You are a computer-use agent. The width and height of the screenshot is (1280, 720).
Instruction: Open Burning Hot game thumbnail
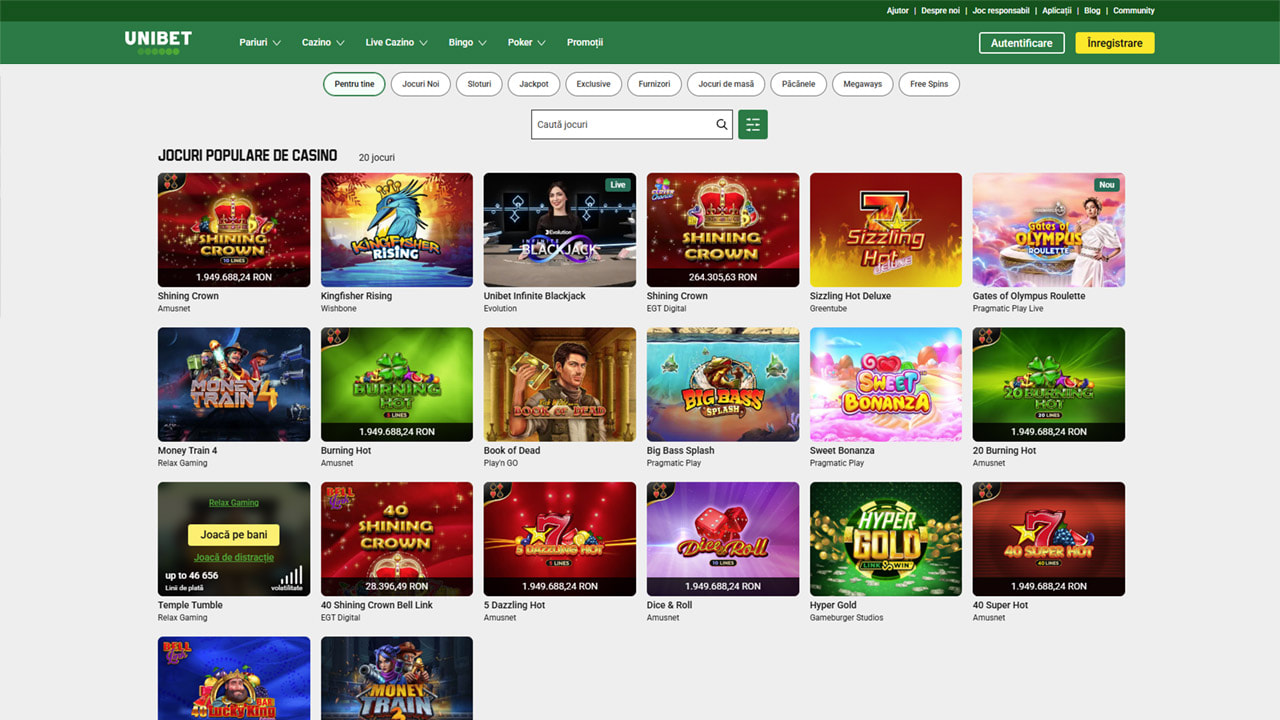[x=397, y=385]
